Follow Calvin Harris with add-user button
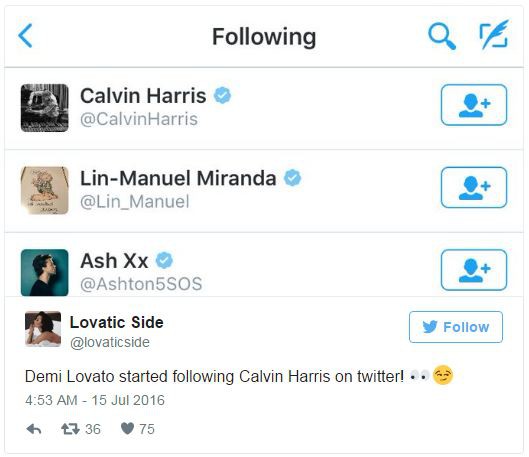This screenshot has width=529, height=457. 474,105
